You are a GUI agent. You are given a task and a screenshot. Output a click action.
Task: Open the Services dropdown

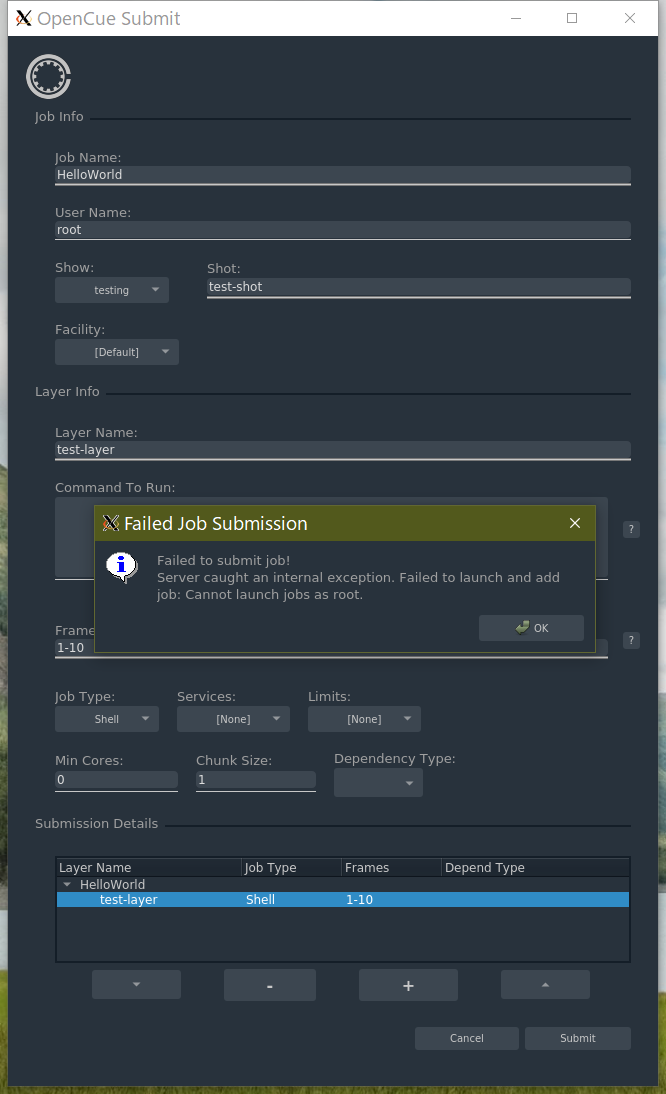(233, 719)
